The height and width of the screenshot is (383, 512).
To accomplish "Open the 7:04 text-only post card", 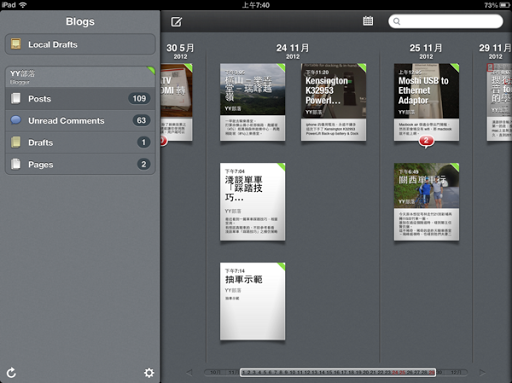I will click(x=252, y=202).
